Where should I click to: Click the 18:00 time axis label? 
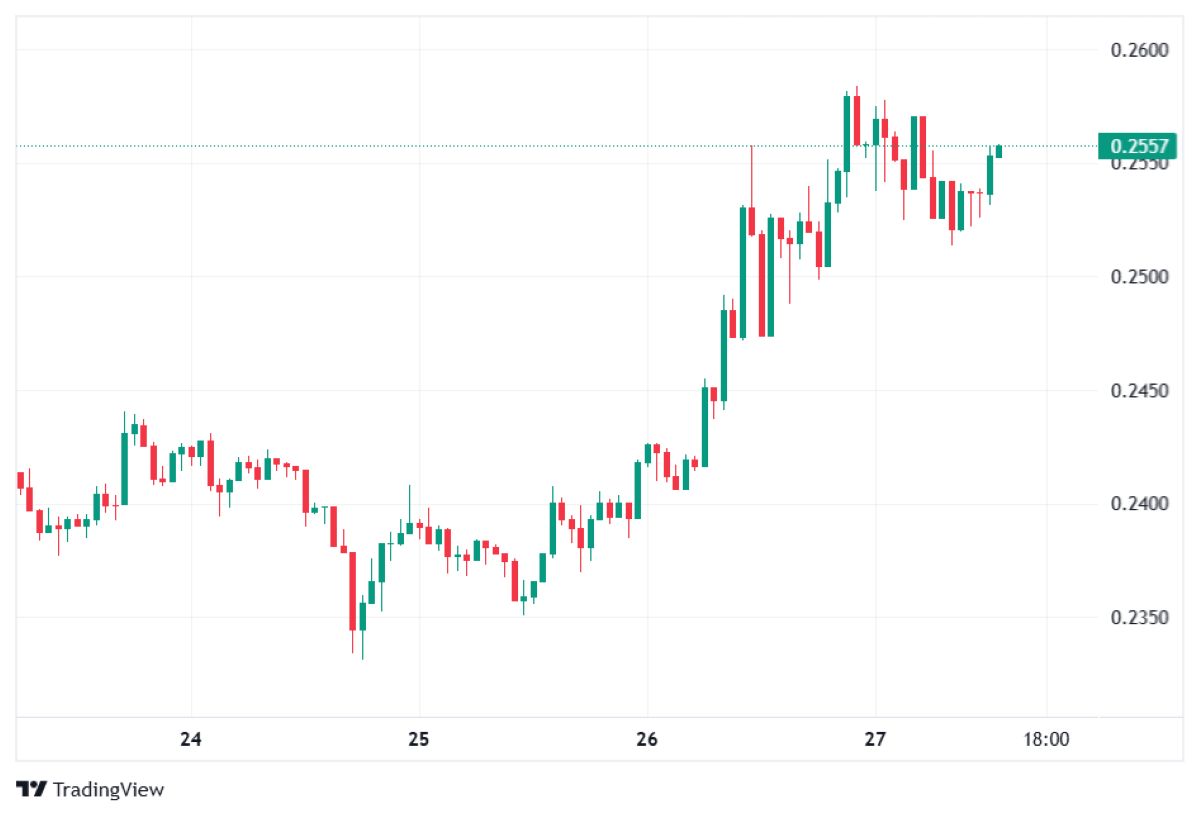(x=1046, y=740)
